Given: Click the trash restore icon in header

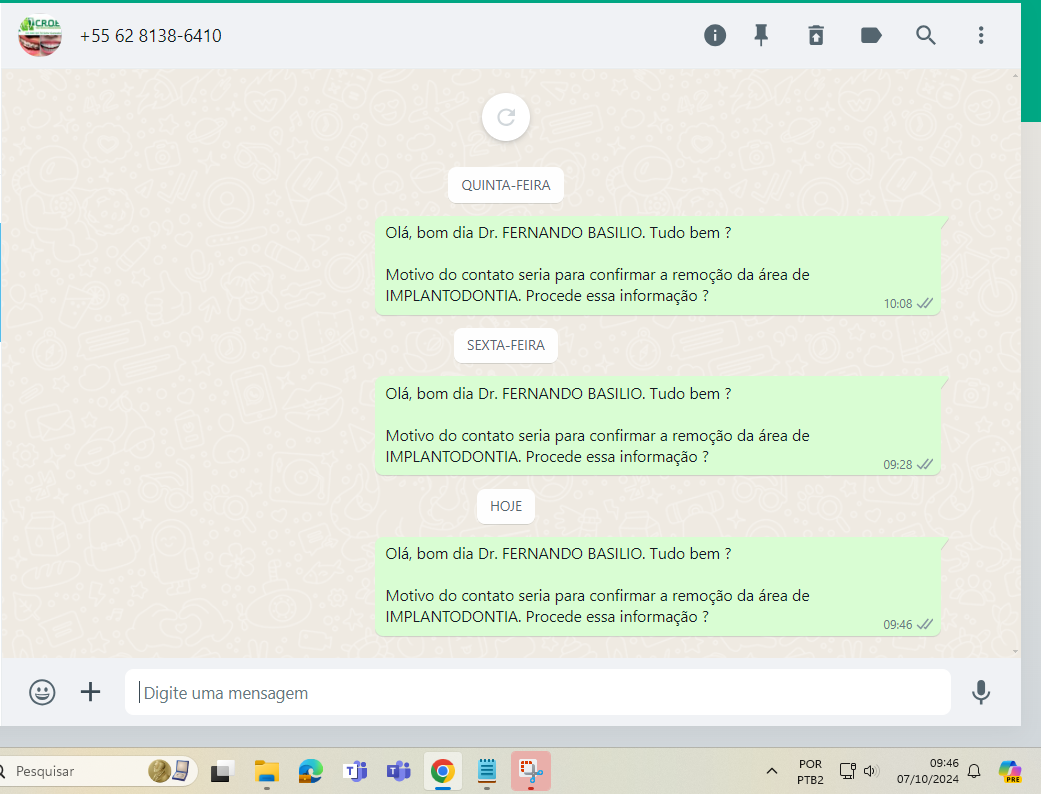Looking at the screenshot, I should click(x=816, y=36).
